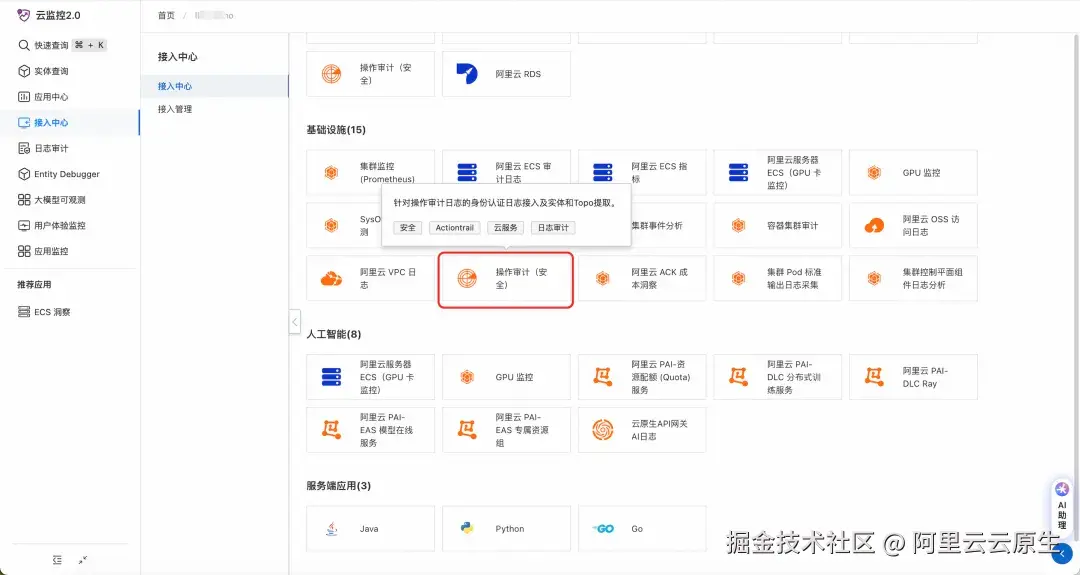Click the 安全 tag in the tooltip
The image size is (1080, 575).
click(408, 228)
